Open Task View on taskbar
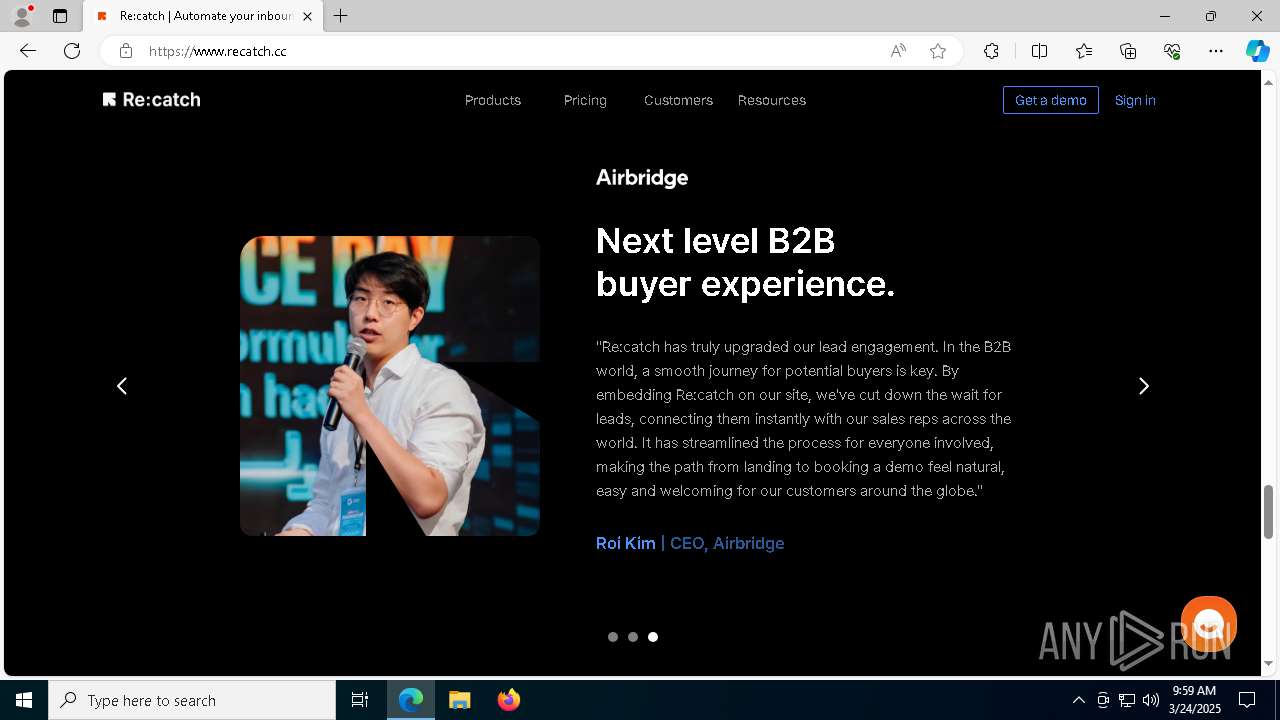 360,700
